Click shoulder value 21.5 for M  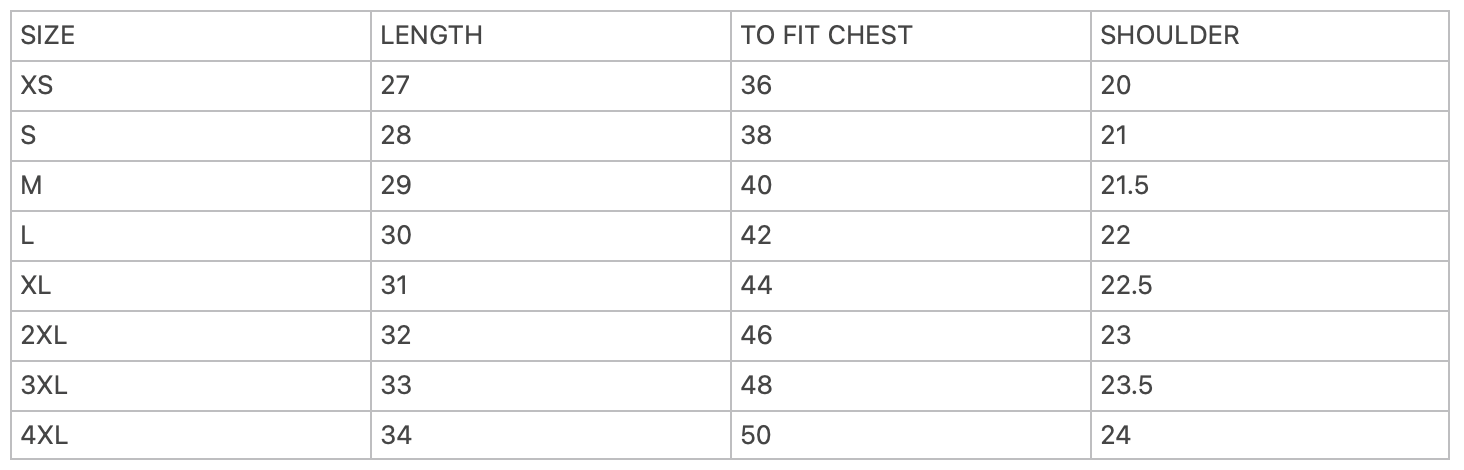coord(1127,185)
